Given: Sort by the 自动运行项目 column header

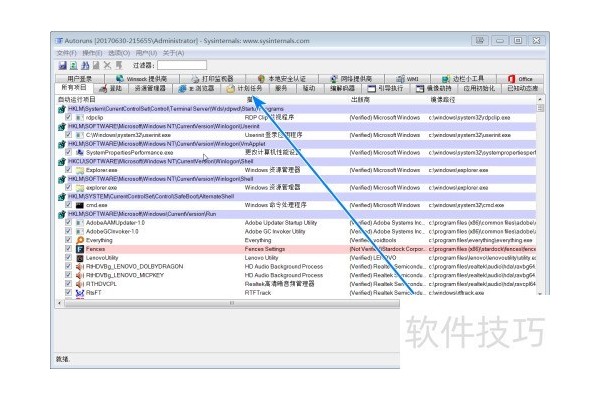Looking at the screenshot, I should tap(77, 100).
